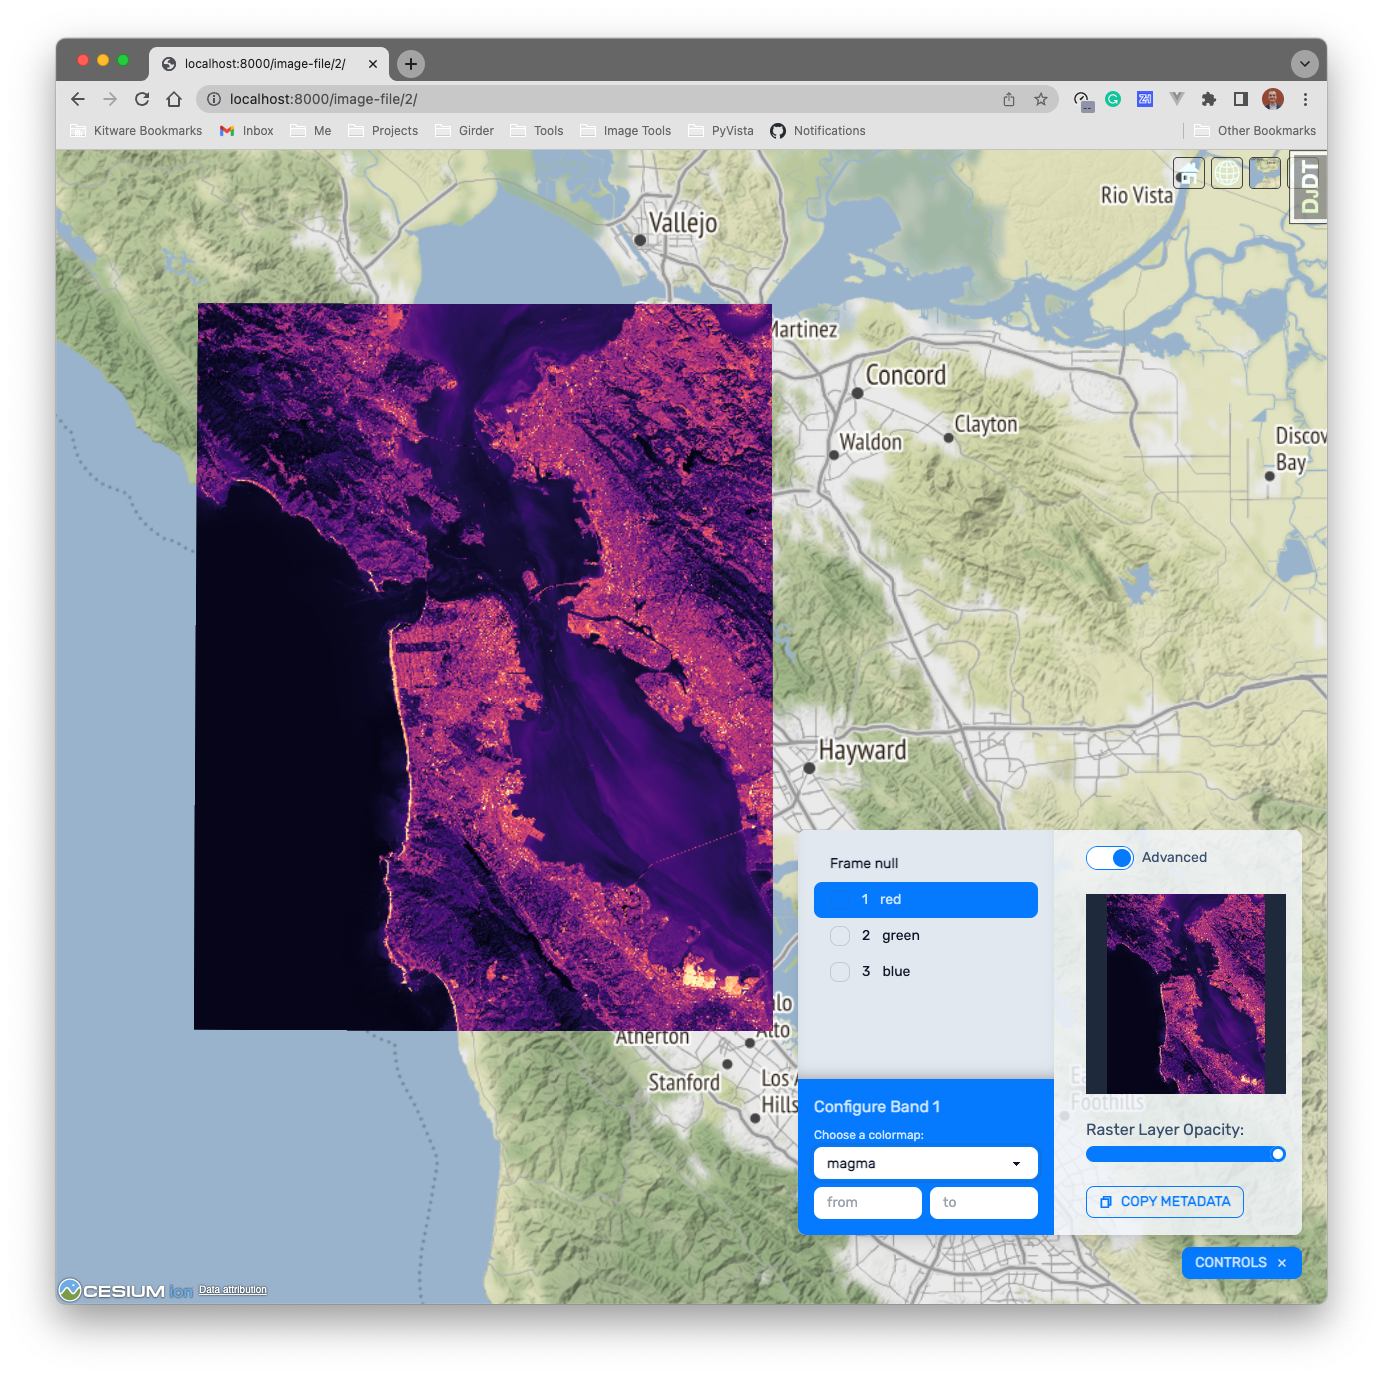Open the basemap picker thumbnail icon
The image size is (1383, 1378).
[x=1265, y=172]
